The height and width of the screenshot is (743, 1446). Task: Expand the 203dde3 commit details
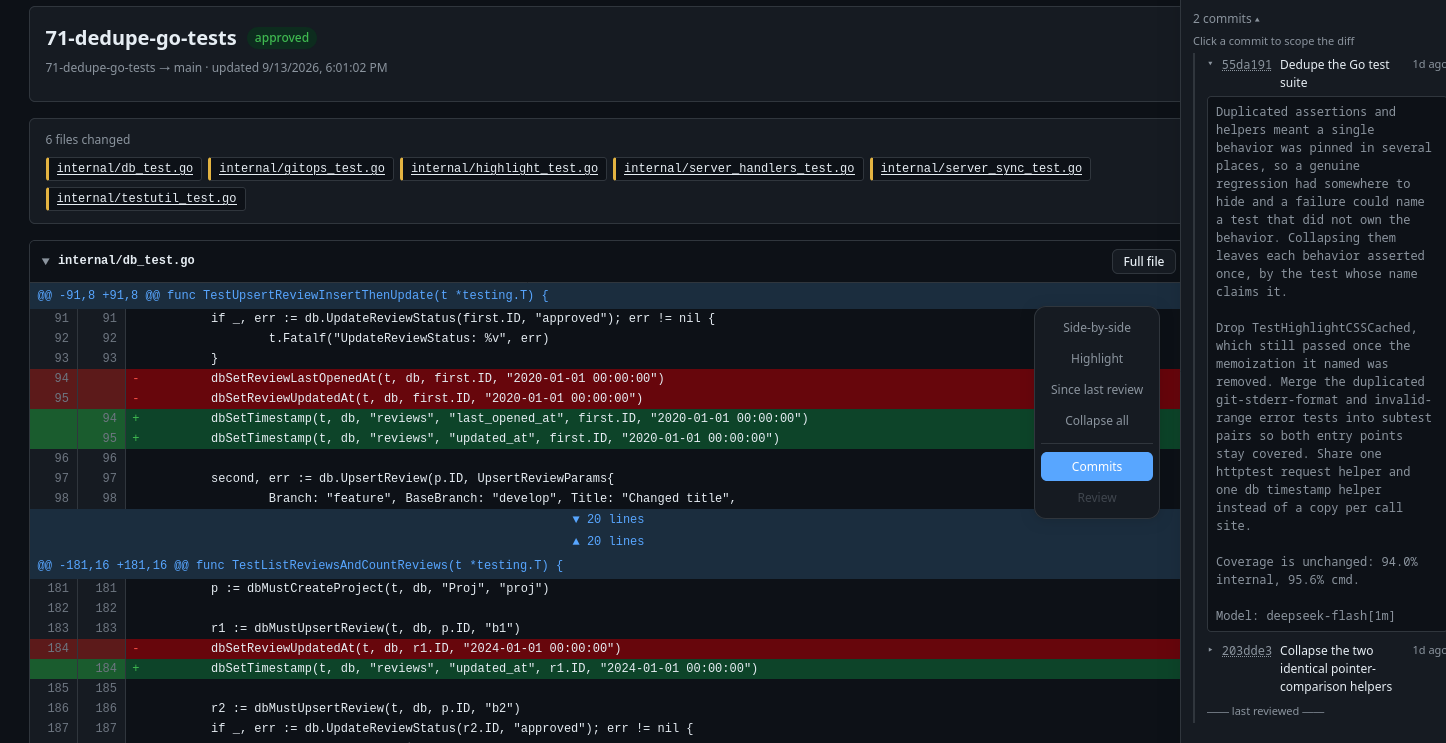click(x=1210, y=650)
